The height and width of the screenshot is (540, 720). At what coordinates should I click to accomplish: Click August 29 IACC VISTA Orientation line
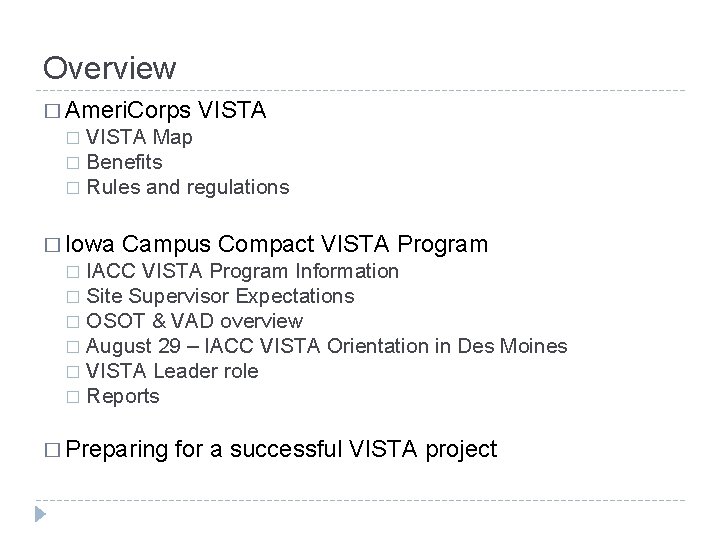(326, 346)
